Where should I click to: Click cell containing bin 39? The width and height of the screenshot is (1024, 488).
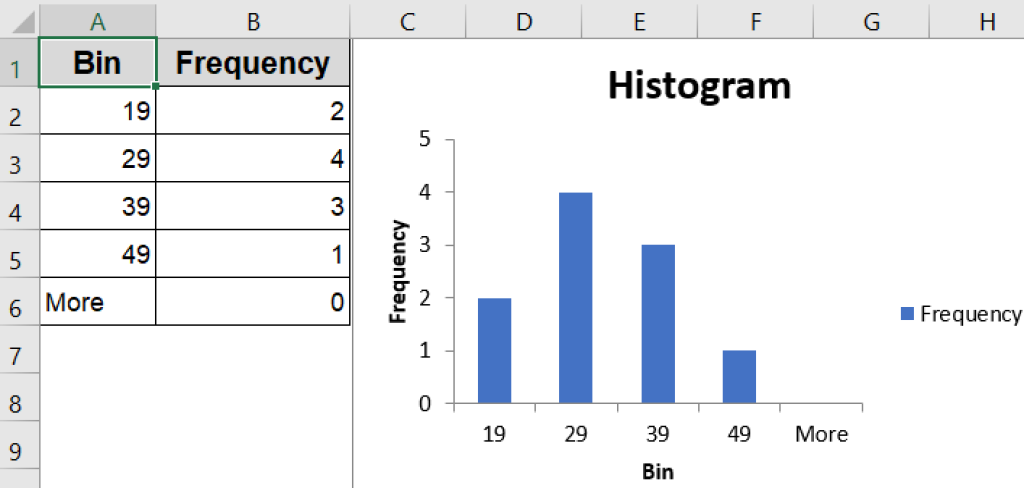(x=98, y=206)
